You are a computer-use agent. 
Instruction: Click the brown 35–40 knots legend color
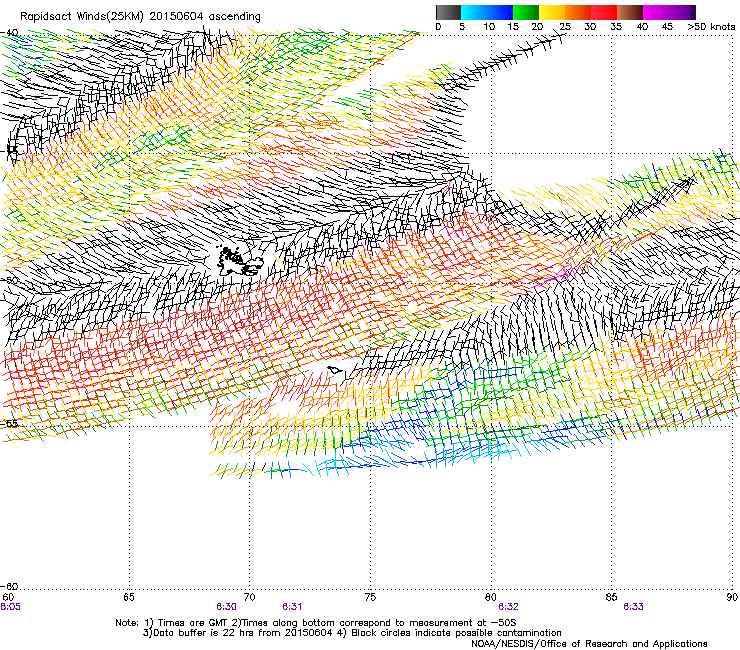click(630, 12)
